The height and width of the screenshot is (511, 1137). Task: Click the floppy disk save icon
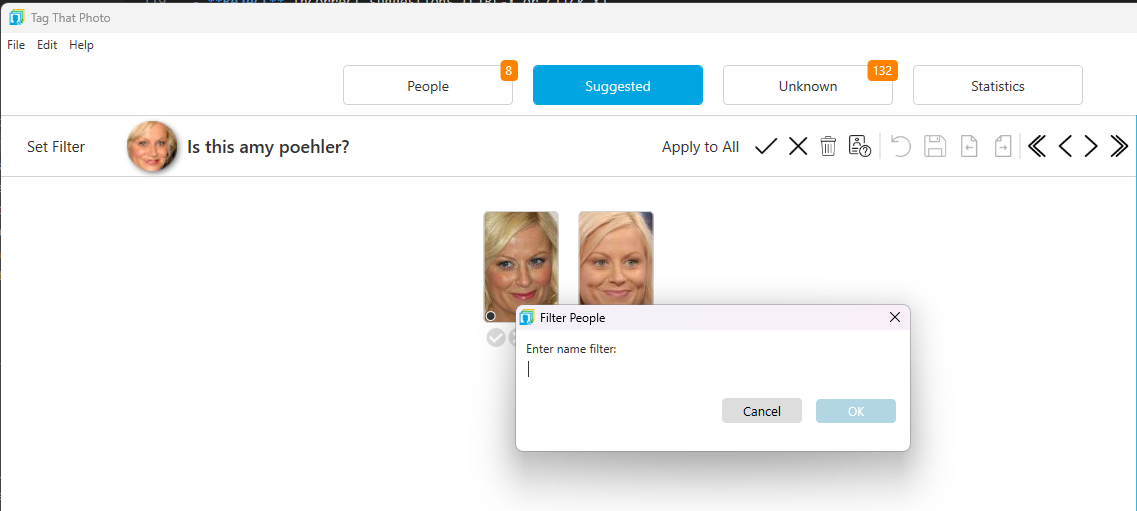pyautogui.click(x=935, y=146)
